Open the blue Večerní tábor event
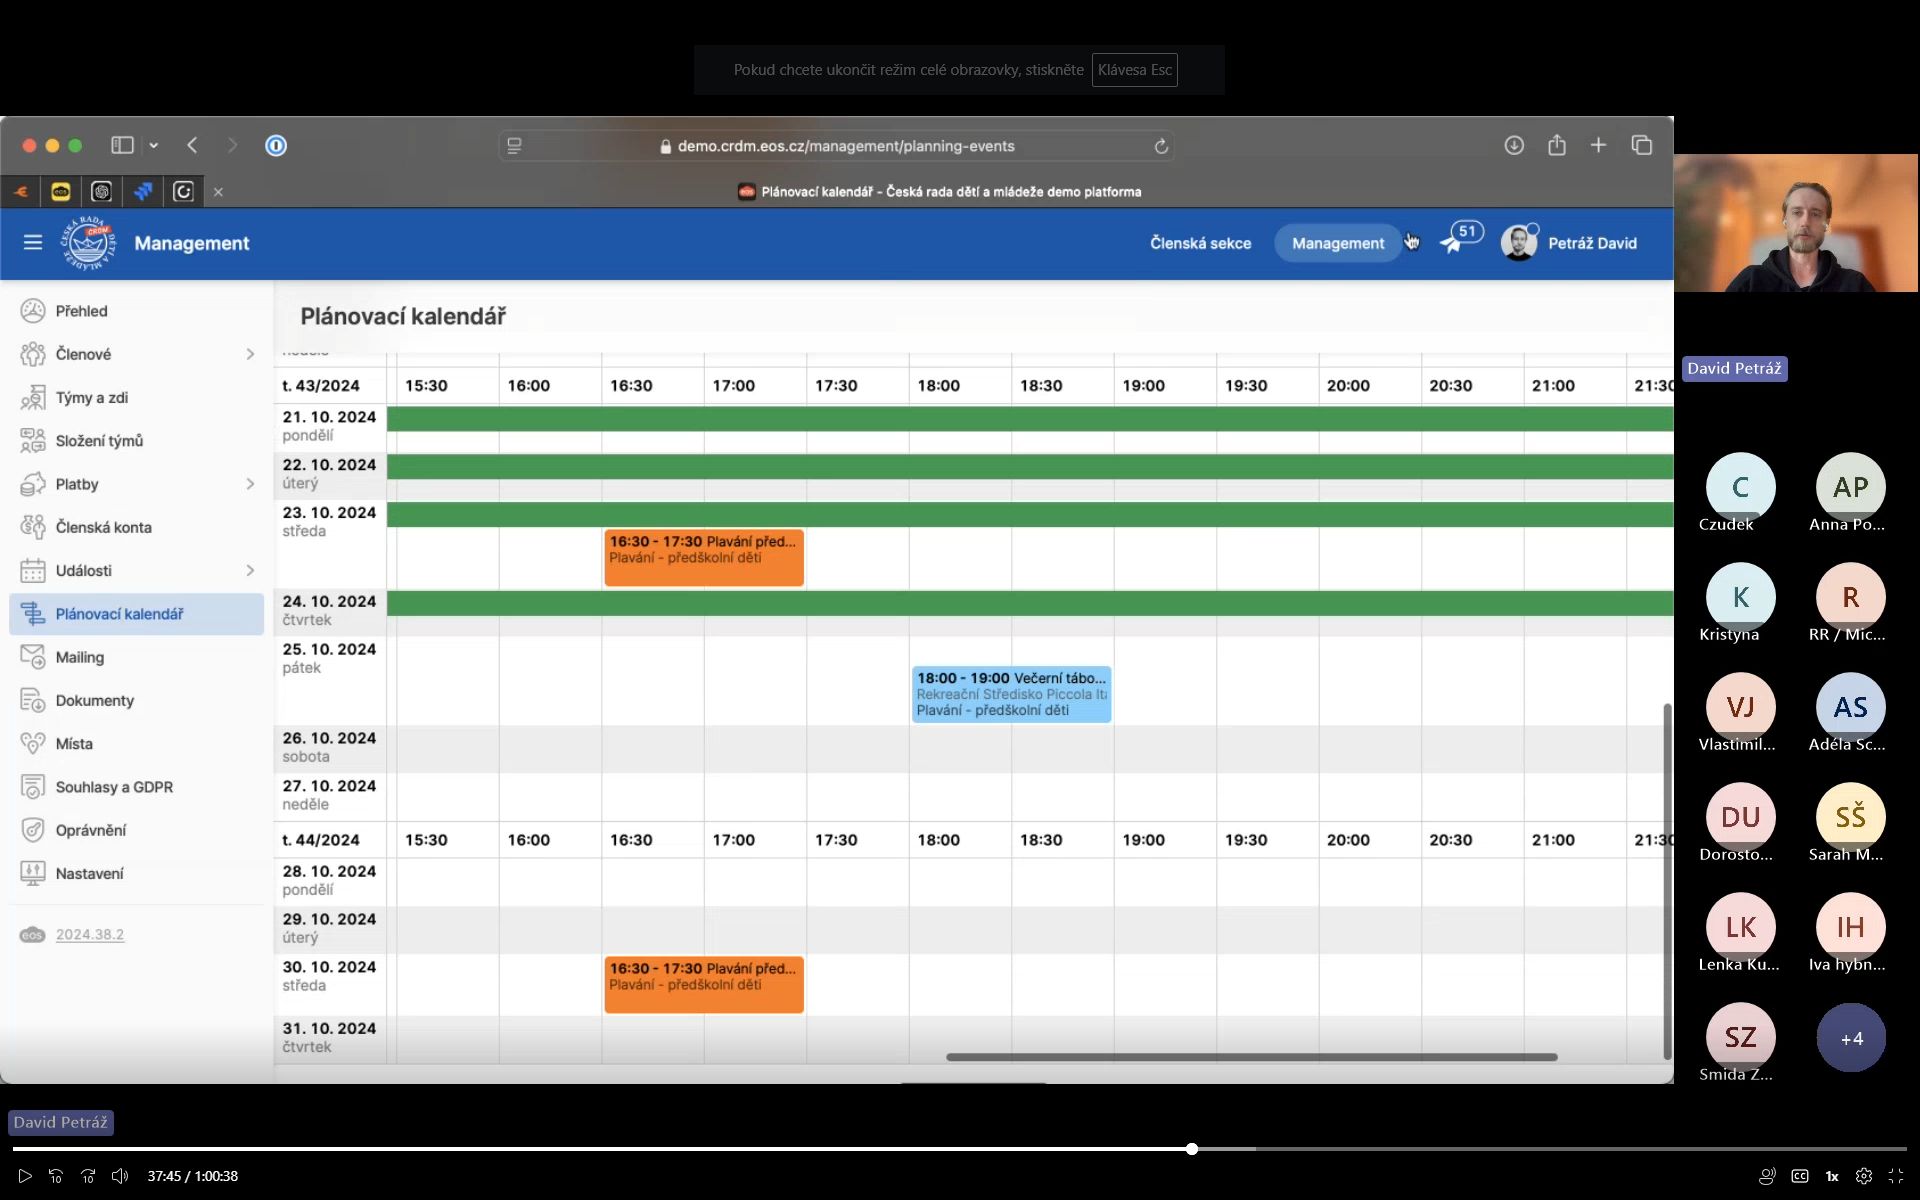This screenshot has height=1200, width=1920. point(1010,694)
